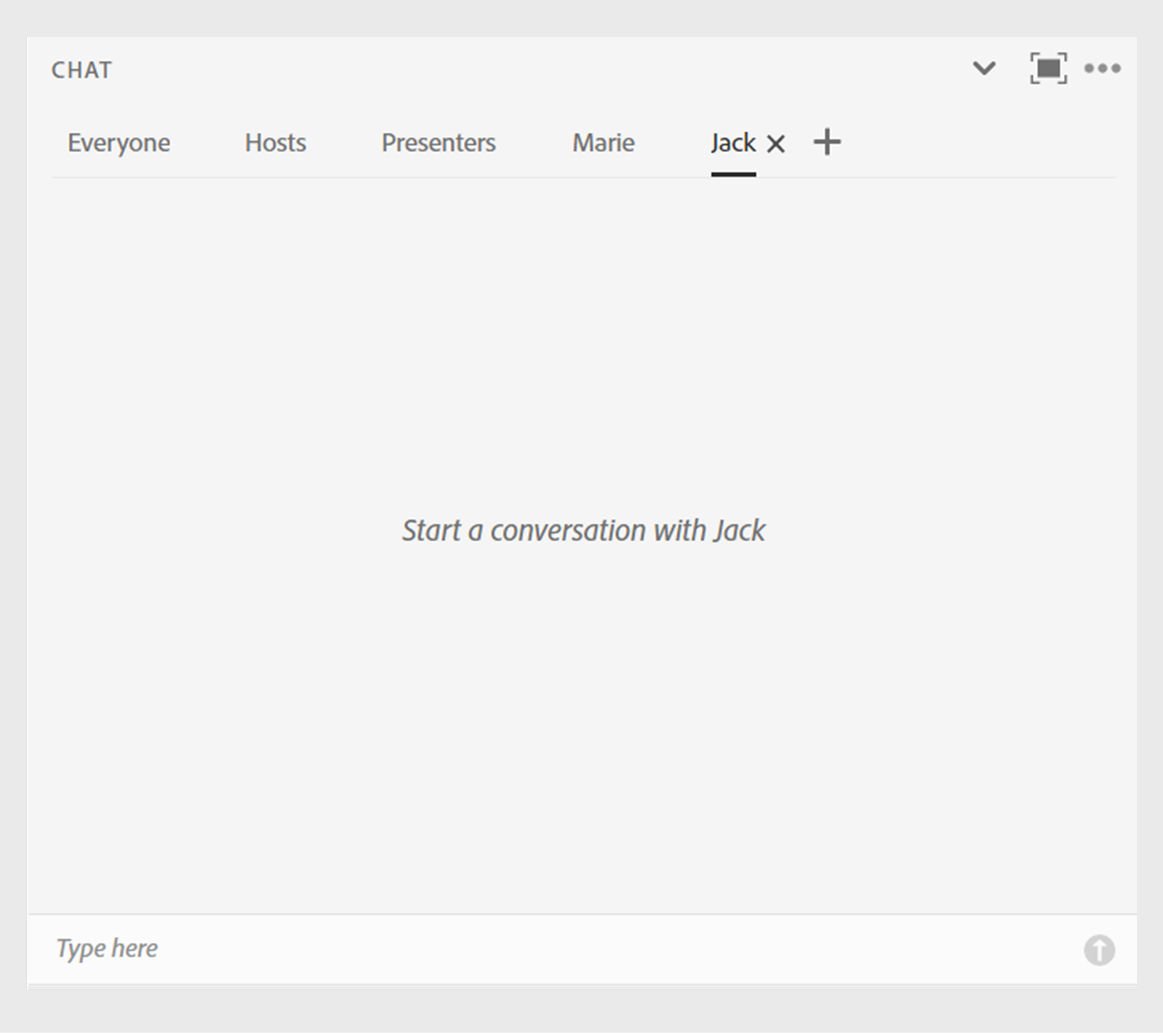Click the CHAT pod title
The image size is (1163, 1033).
[82, 70]
